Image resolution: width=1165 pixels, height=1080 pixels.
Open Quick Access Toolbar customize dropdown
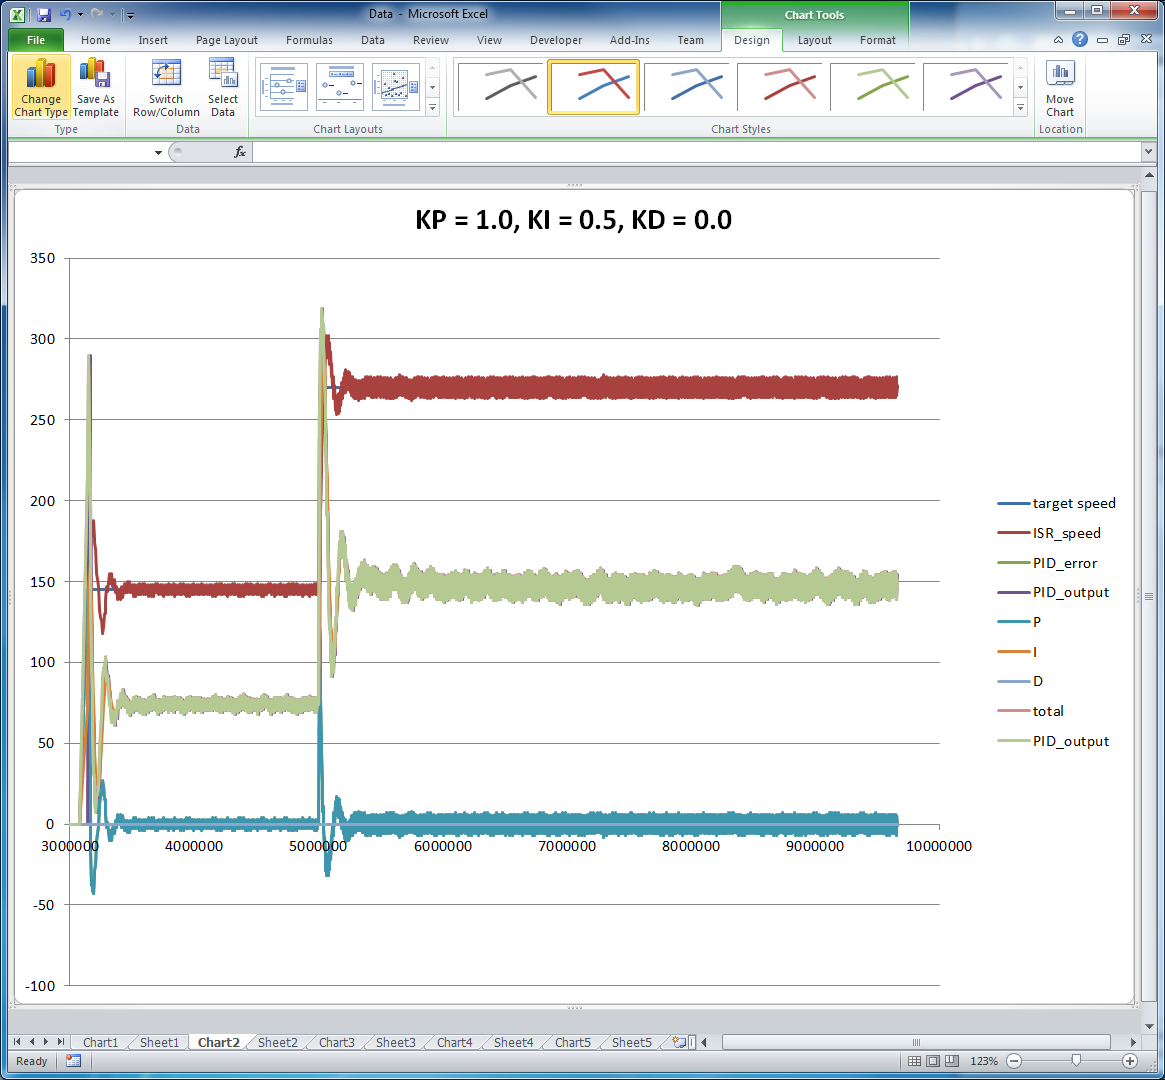[x=129, y=14]
